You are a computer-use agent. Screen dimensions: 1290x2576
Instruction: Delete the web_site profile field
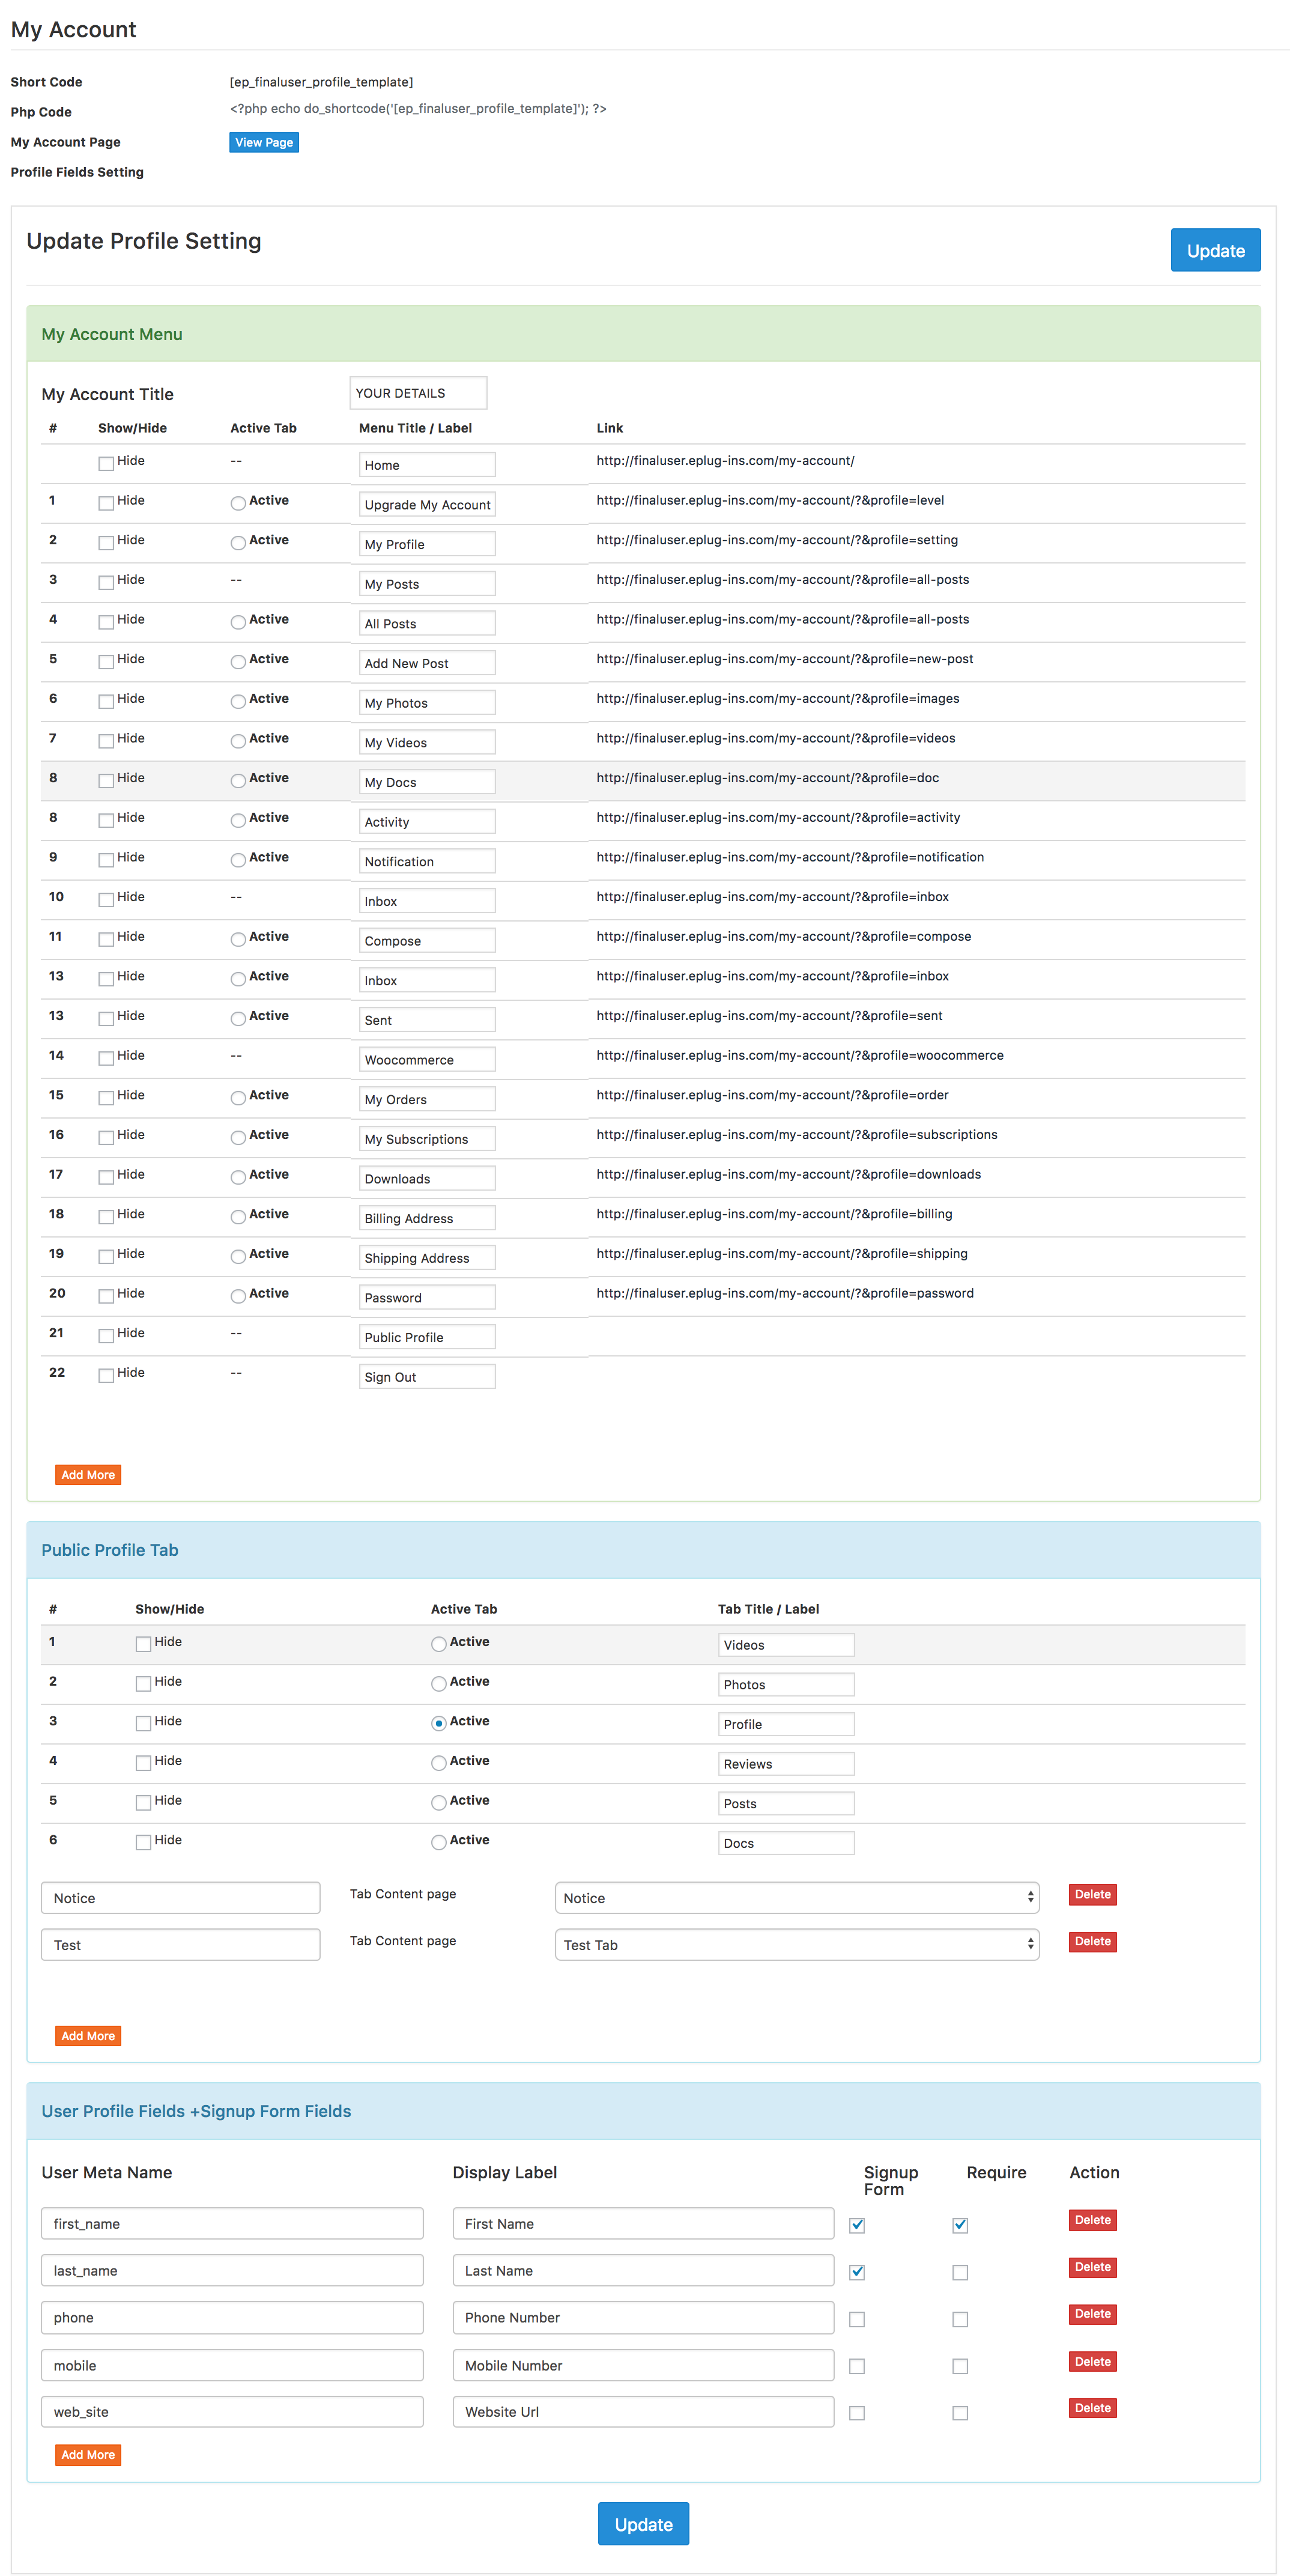click(1092, 2408)
